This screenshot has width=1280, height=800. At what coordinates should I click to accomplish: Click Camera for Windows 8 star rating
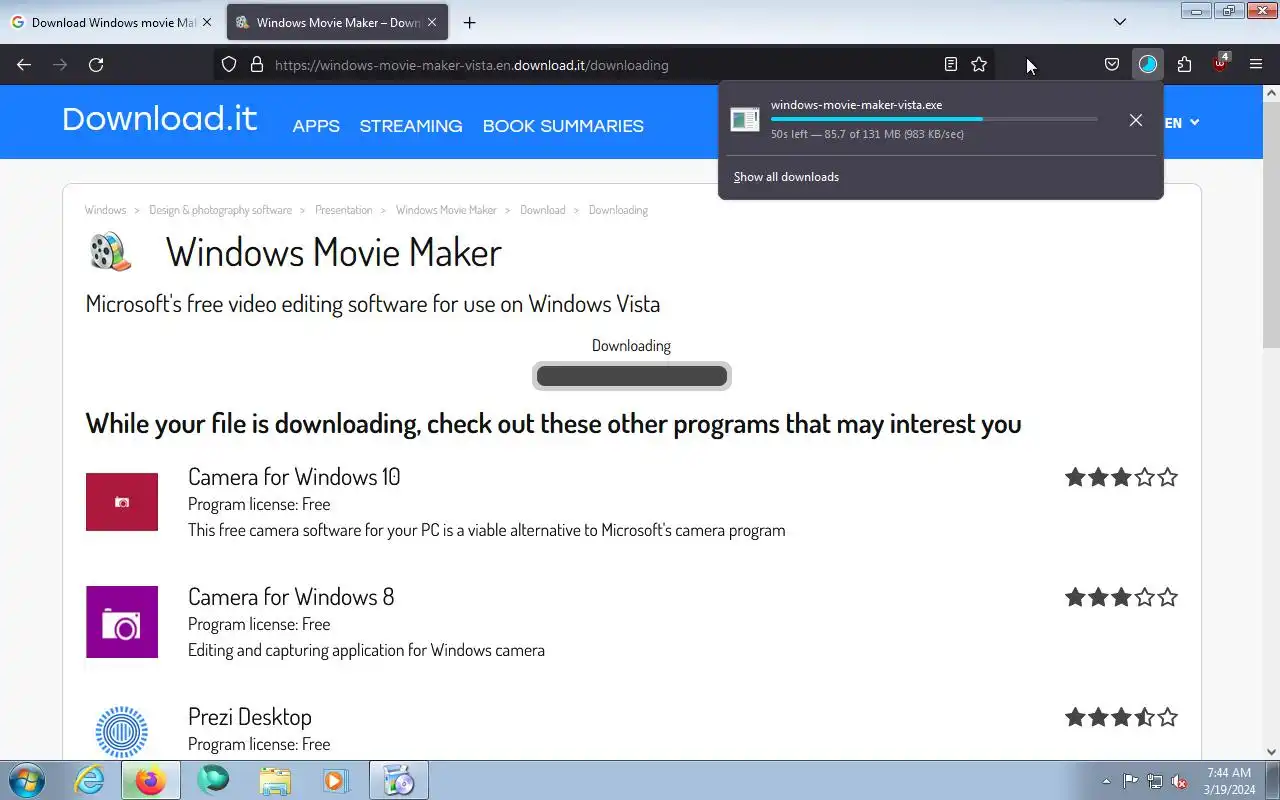click(x=1121, y=597)
